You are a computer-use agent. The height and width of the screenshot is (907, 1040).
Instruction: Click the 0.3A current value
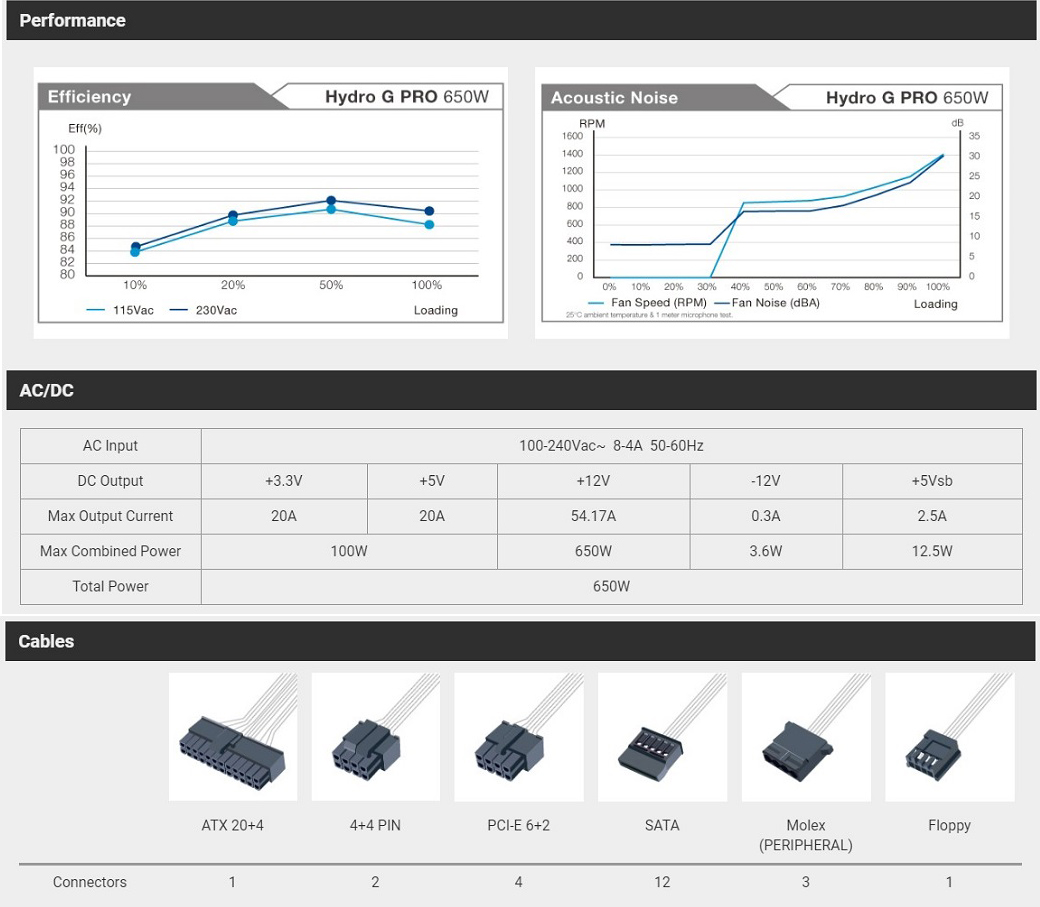coord(766,516)
